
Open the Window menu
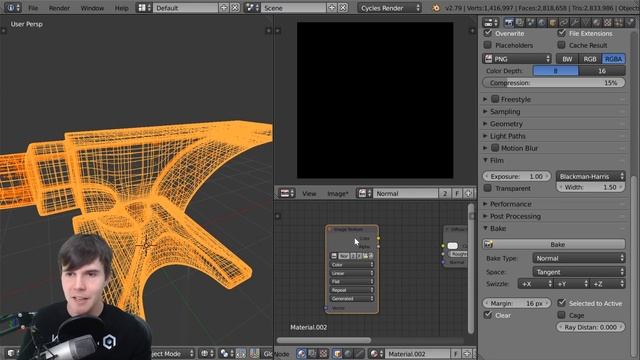coord(92,8)
